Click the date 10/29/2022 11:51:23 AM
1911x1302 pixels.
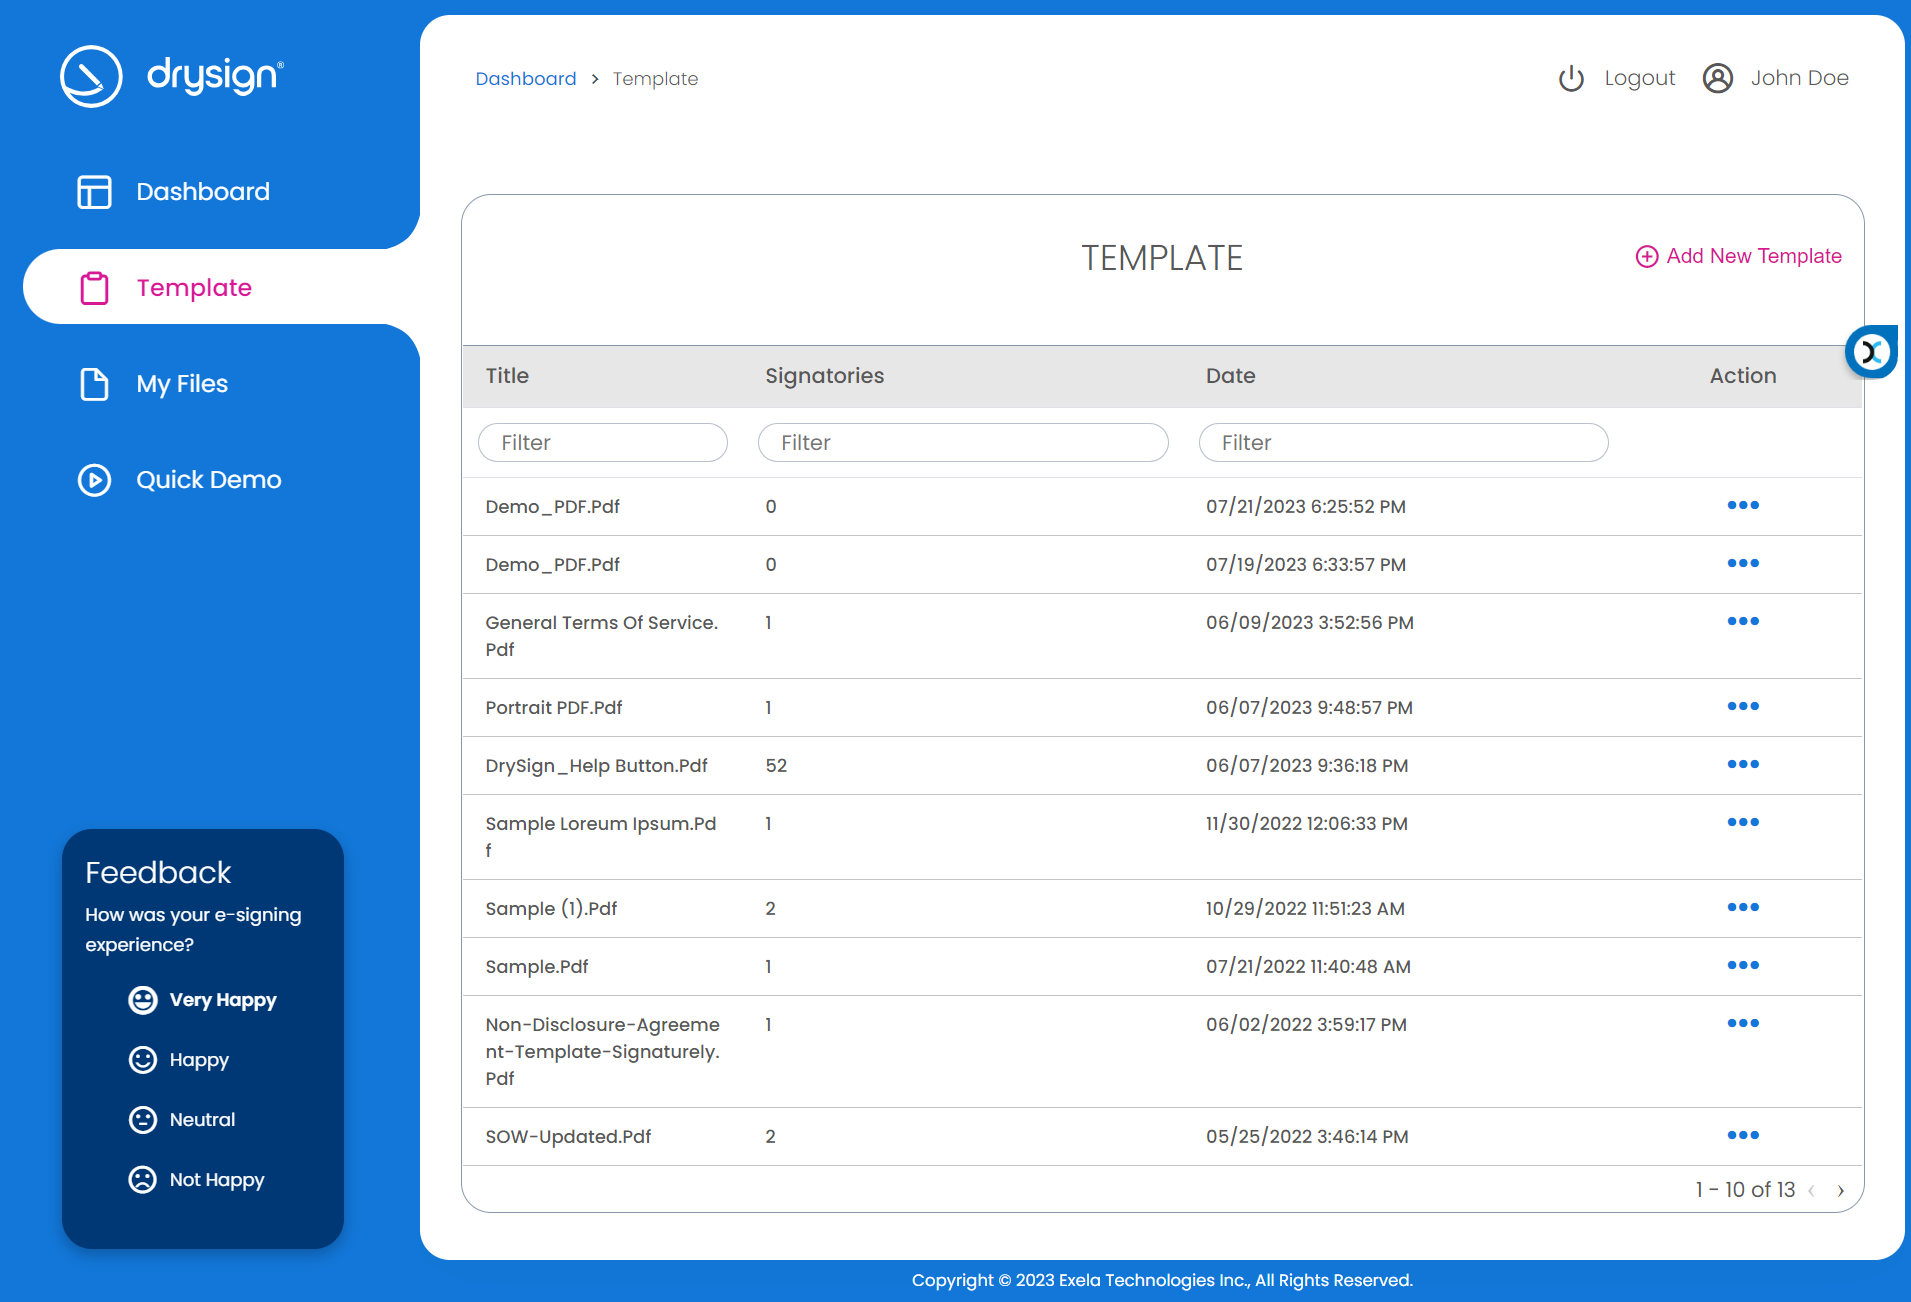click(x=1305, y=909)
